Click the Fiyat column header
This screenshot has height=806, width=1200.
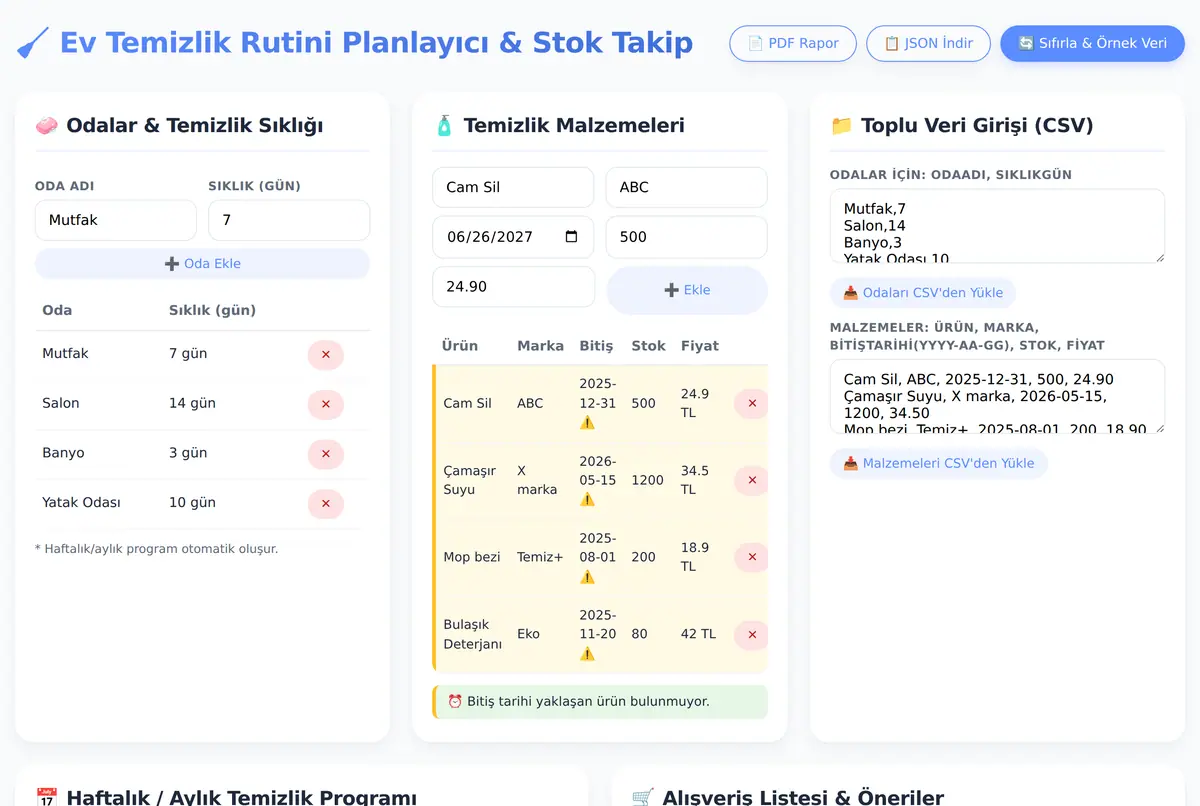coord(699,346)
